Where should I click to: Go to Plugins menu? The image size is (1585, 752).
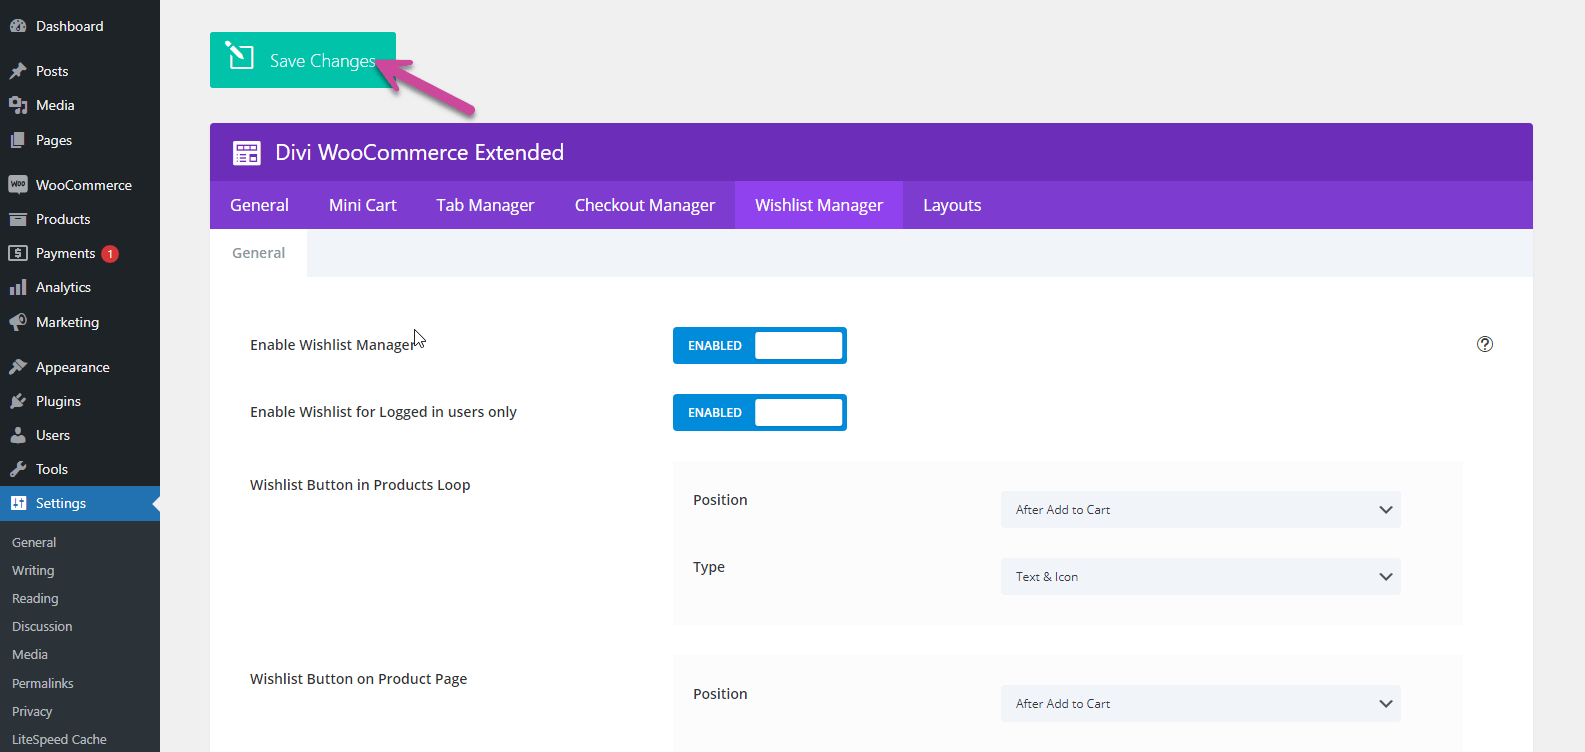80,401
